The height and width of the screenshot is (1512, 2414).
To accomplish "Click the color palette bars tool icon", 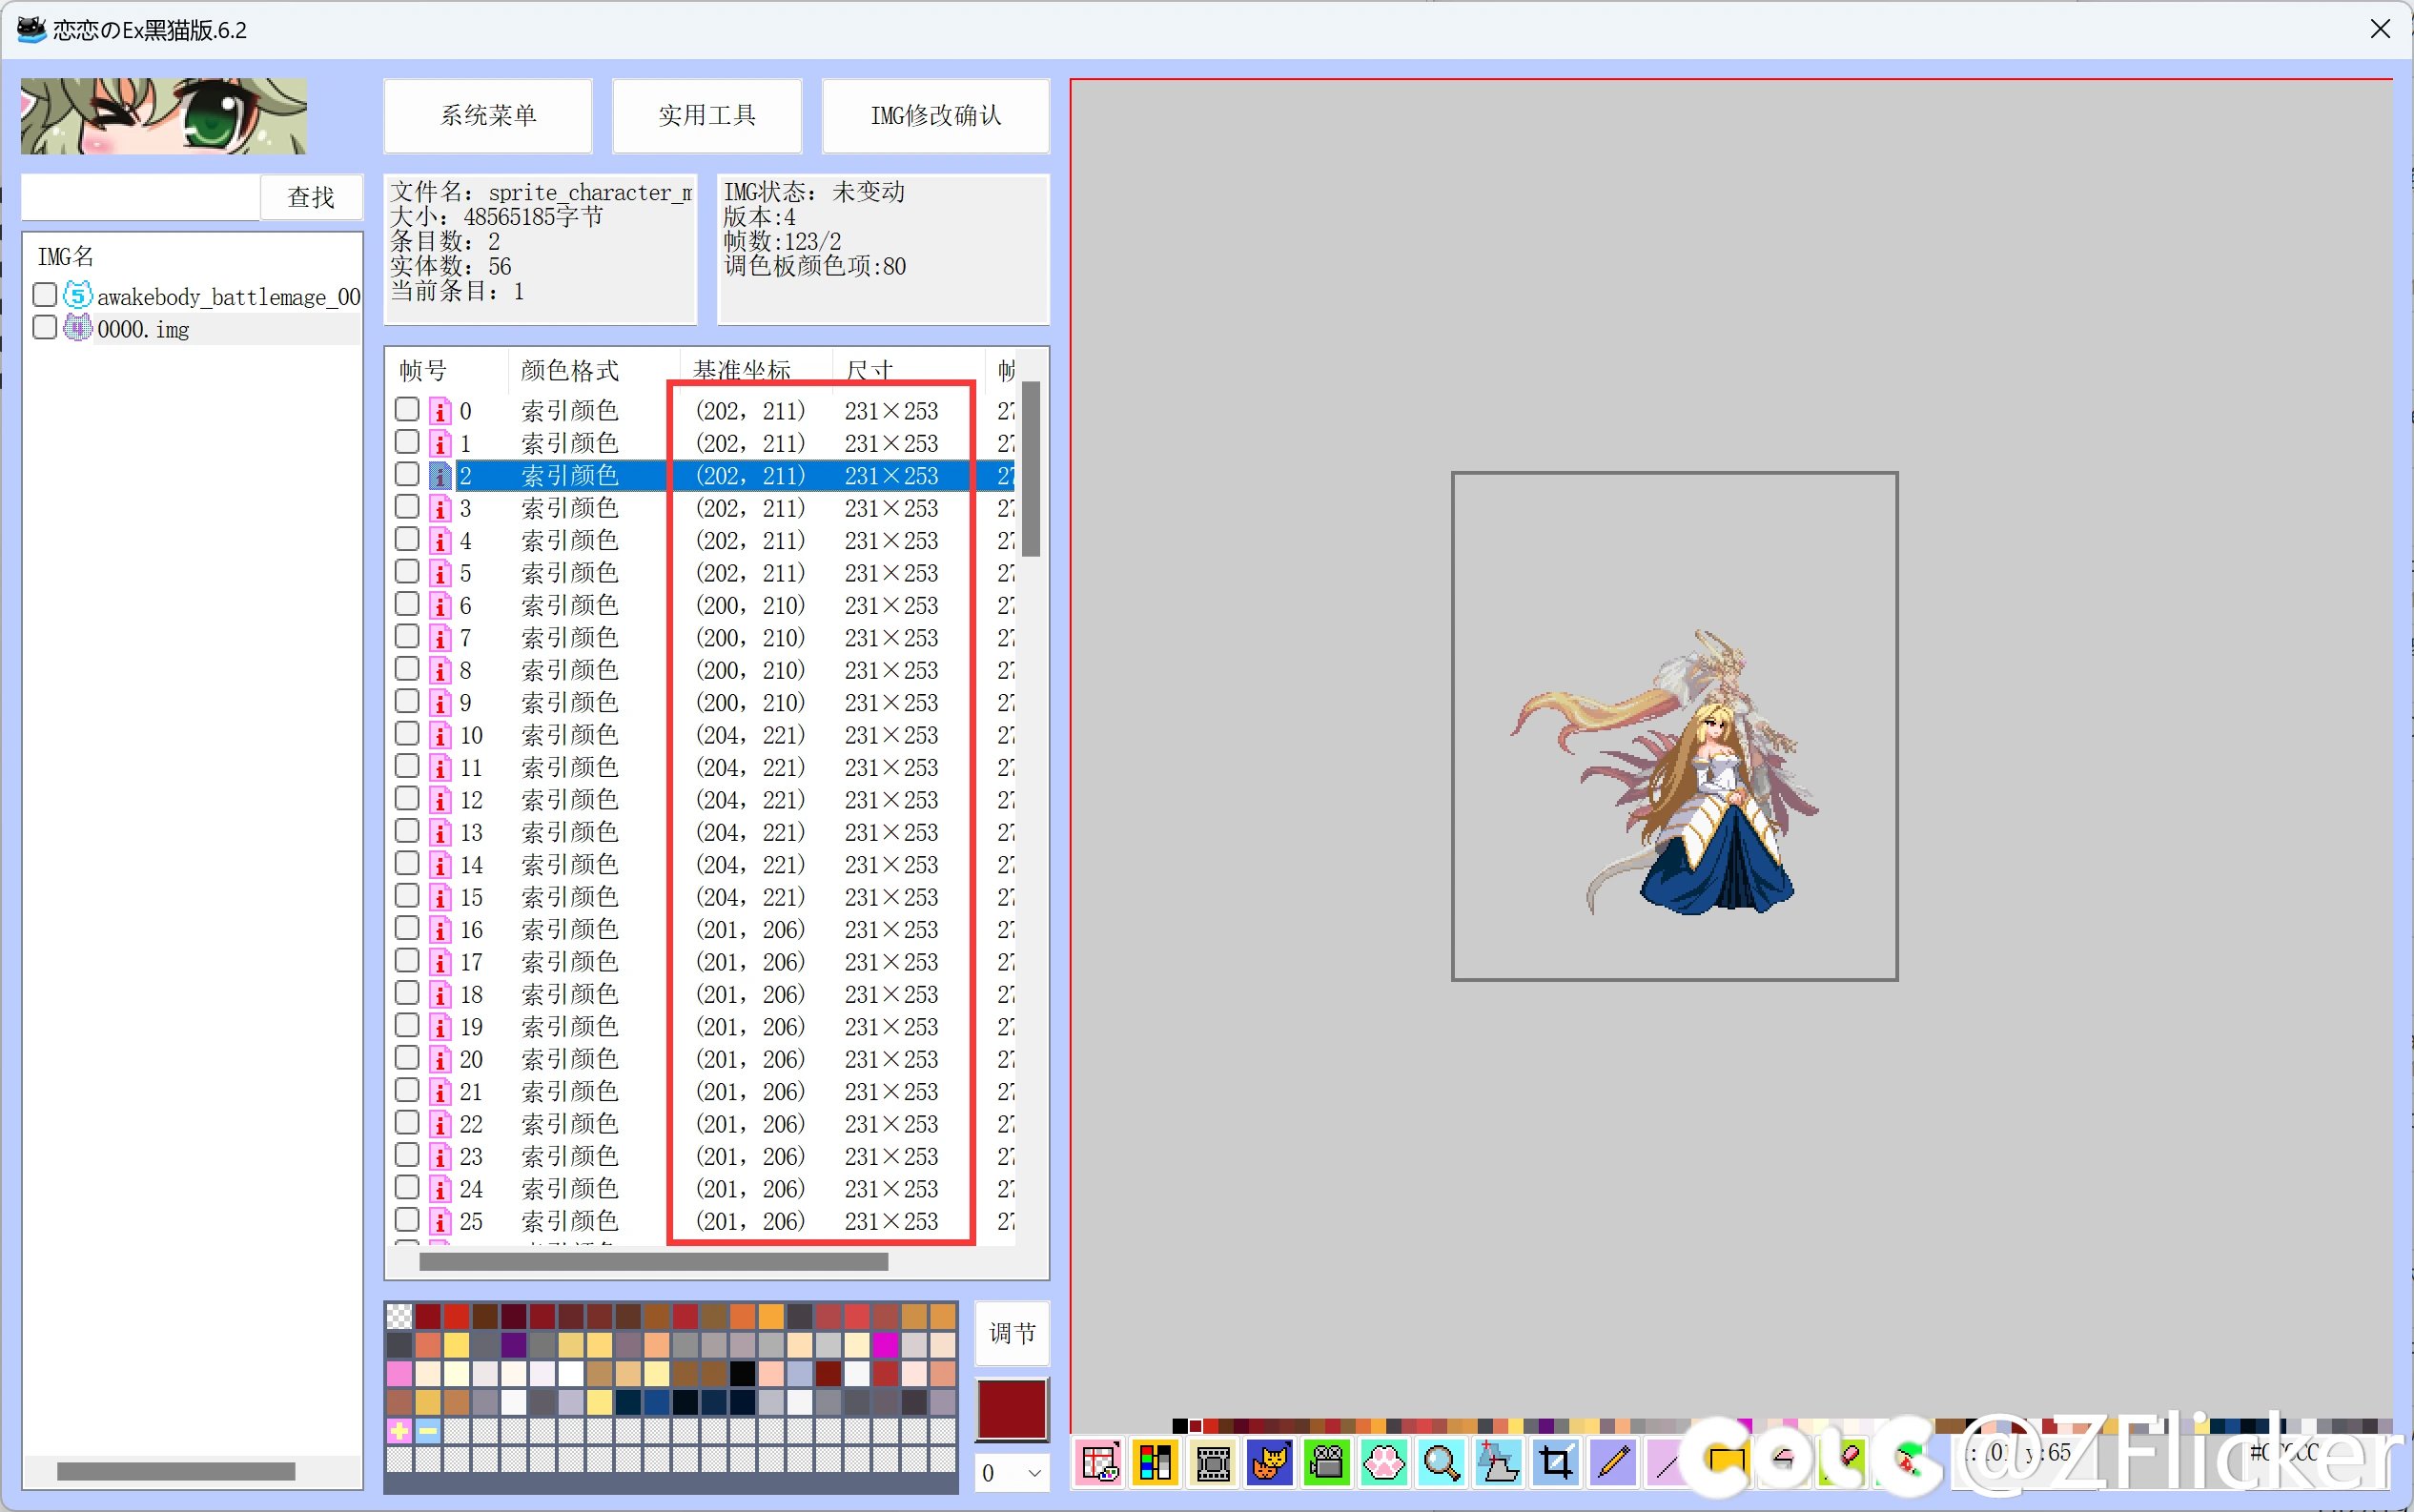I will [1155, 1463].
